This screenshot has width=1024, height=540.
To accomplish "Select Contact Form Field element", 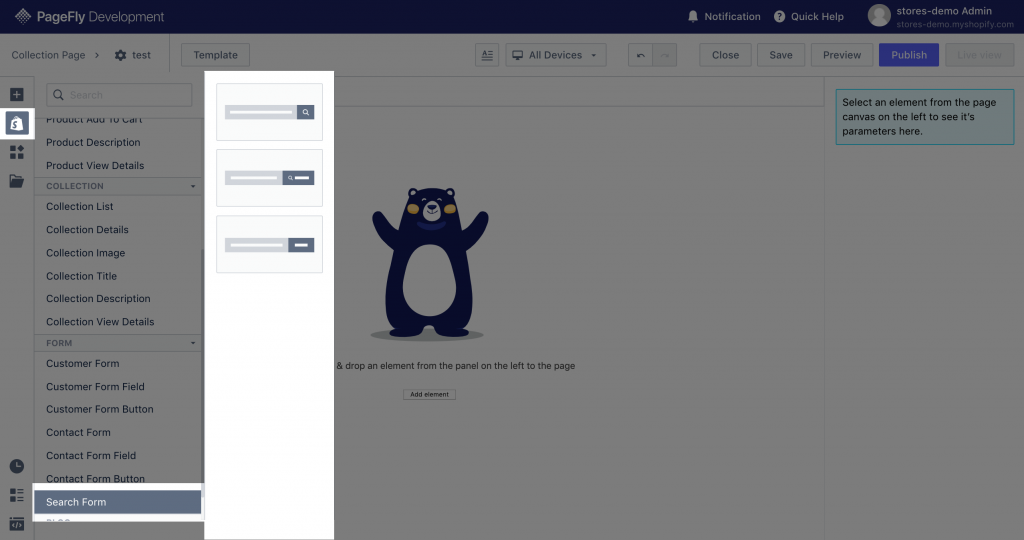I will pos(91,456).
